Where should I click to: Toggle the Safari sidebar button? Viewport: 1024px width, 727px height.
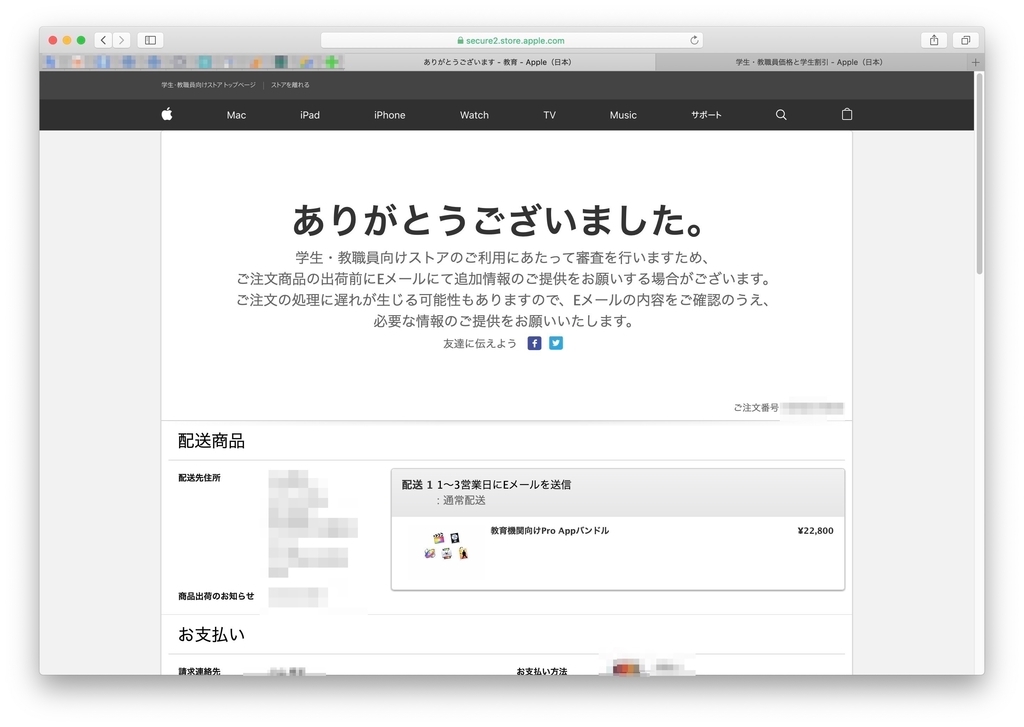[x=150, y=40]
